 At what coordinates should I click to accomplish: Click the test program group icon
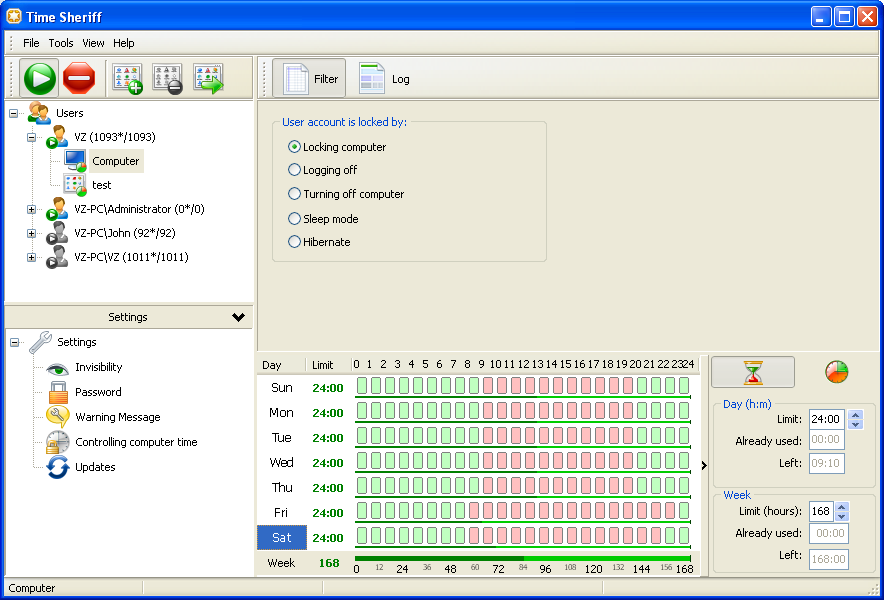click(74, 185)
